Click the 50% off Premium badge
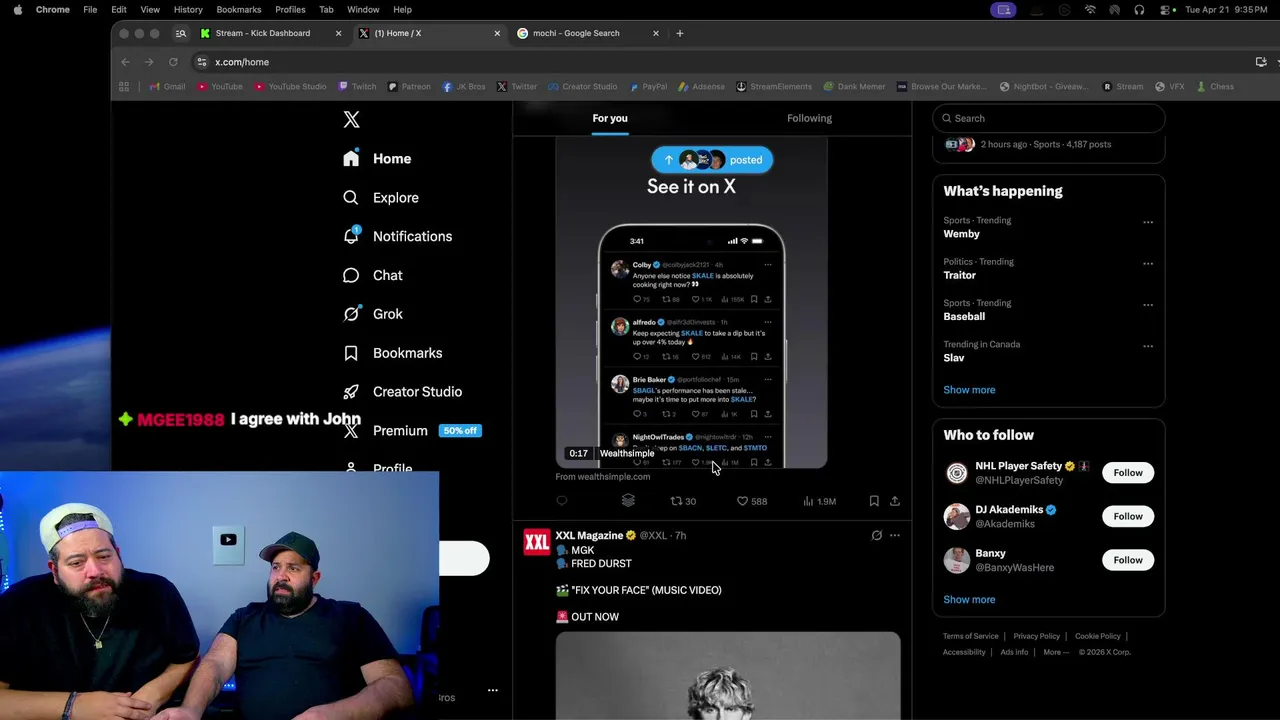1280x720 pixels. pos(460,431)
